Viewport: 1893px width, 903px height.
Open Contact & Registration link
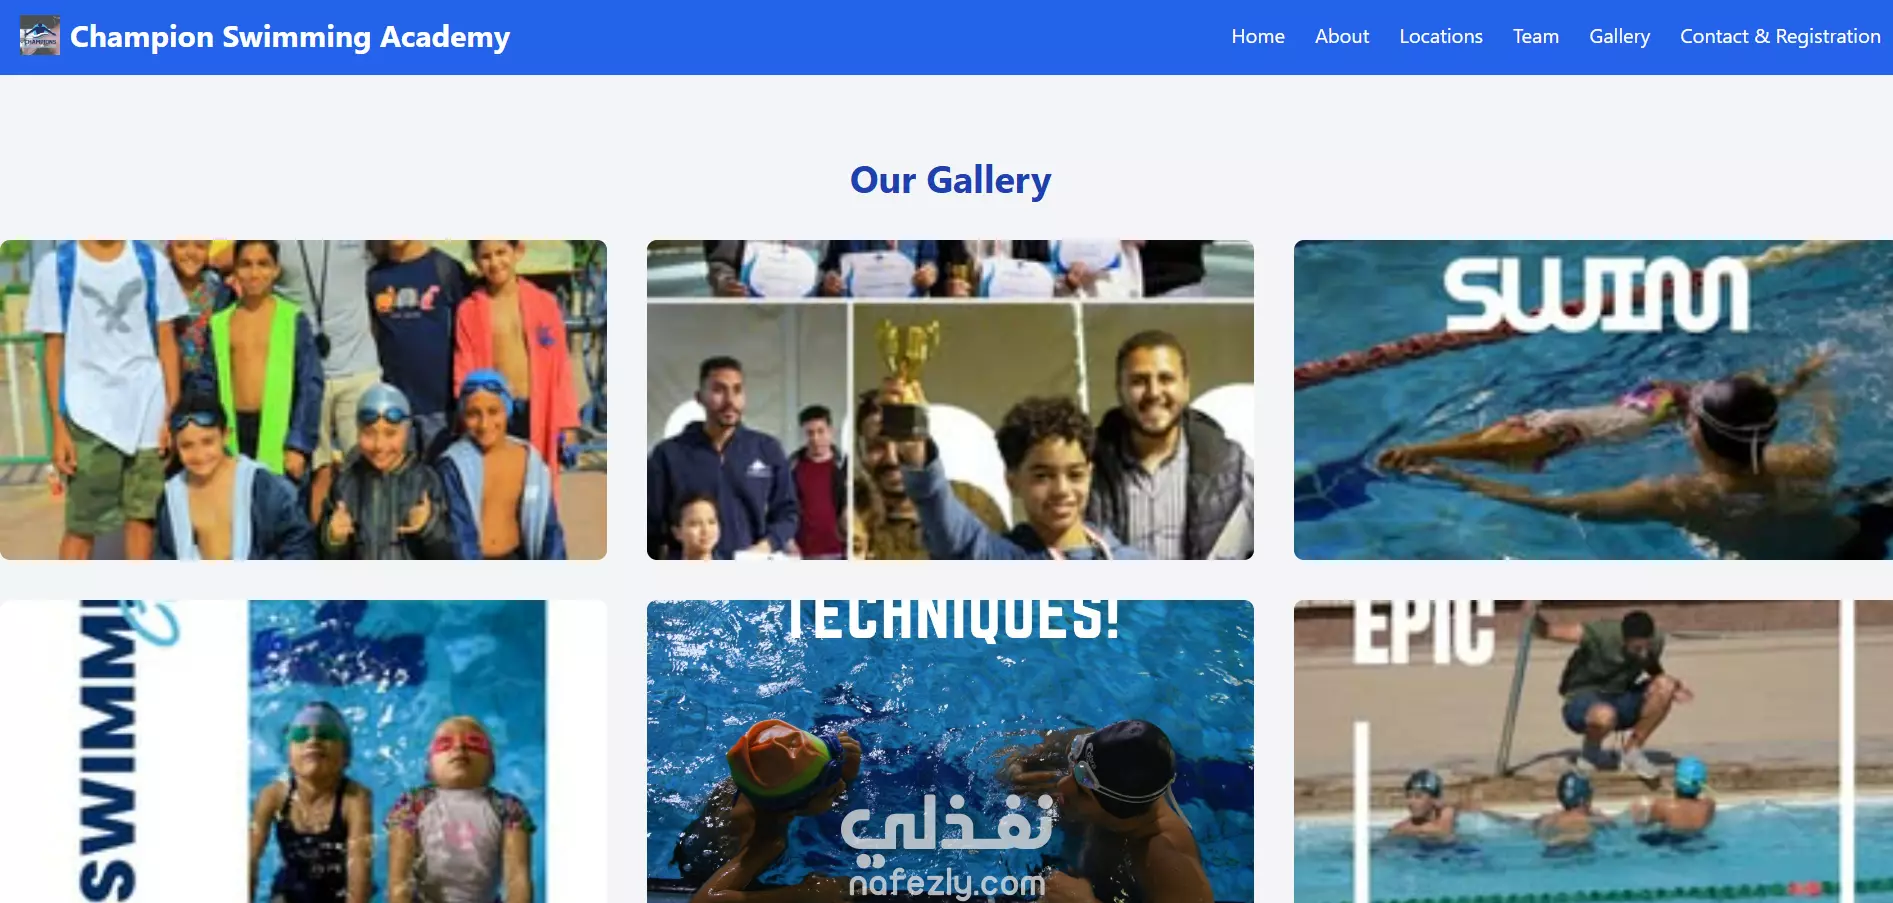point(1780,36)
